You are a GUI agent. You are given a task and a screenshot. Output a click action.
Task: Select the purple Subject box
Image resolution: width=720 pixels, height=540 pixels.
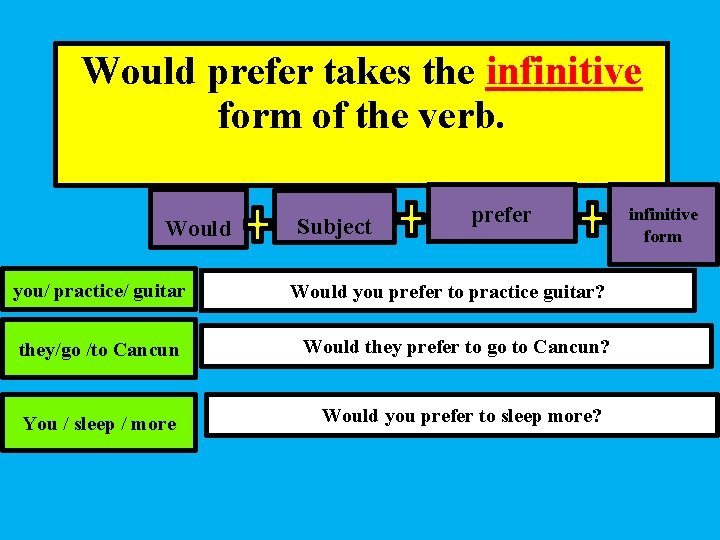coord(334,226)
